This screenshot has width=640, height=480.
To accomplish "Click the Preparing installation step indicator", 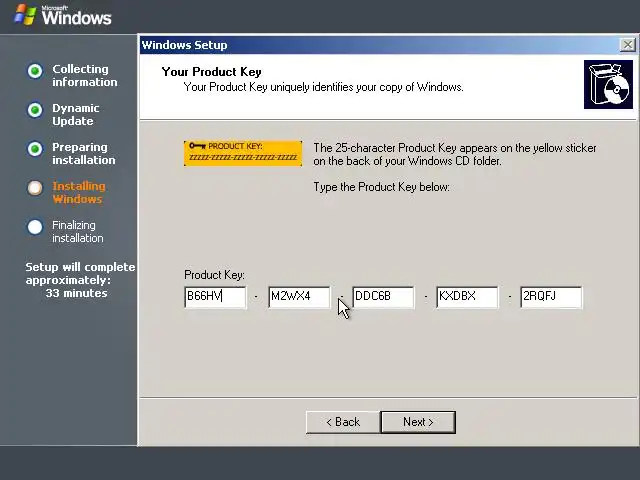I will pyautogui.click(x=35, y=149).
